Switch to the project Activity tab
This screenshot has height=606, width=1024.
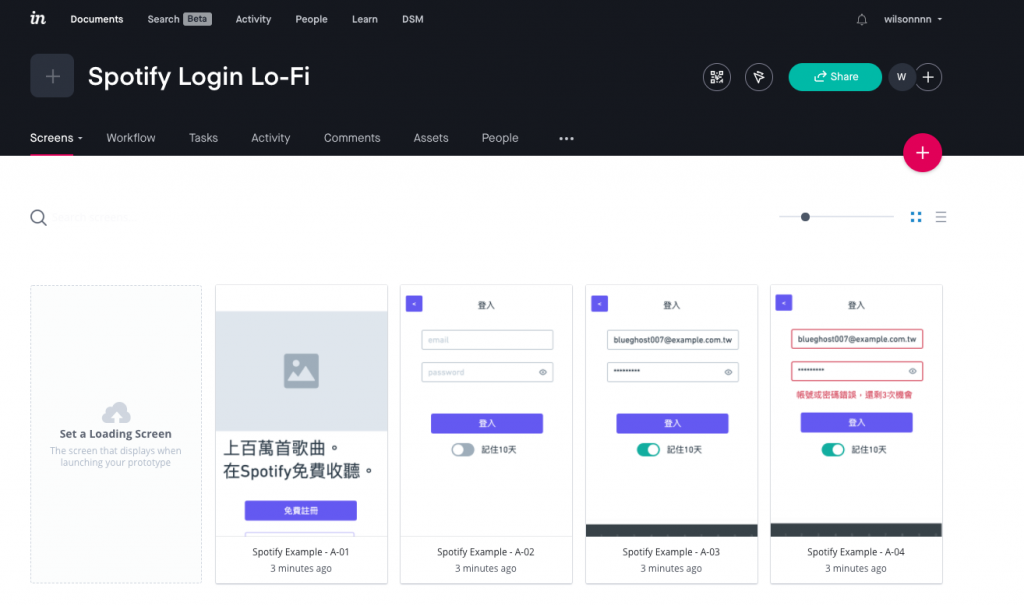[x=270, y=138]
